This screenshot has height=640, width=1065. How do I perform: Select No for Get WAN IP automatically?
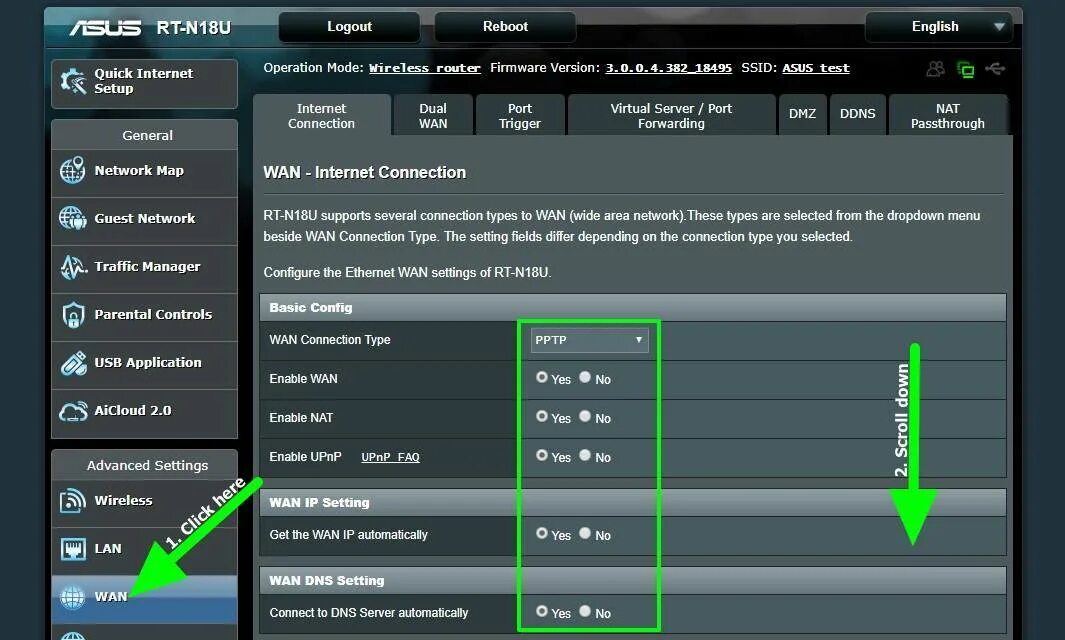tap(585, 533)
